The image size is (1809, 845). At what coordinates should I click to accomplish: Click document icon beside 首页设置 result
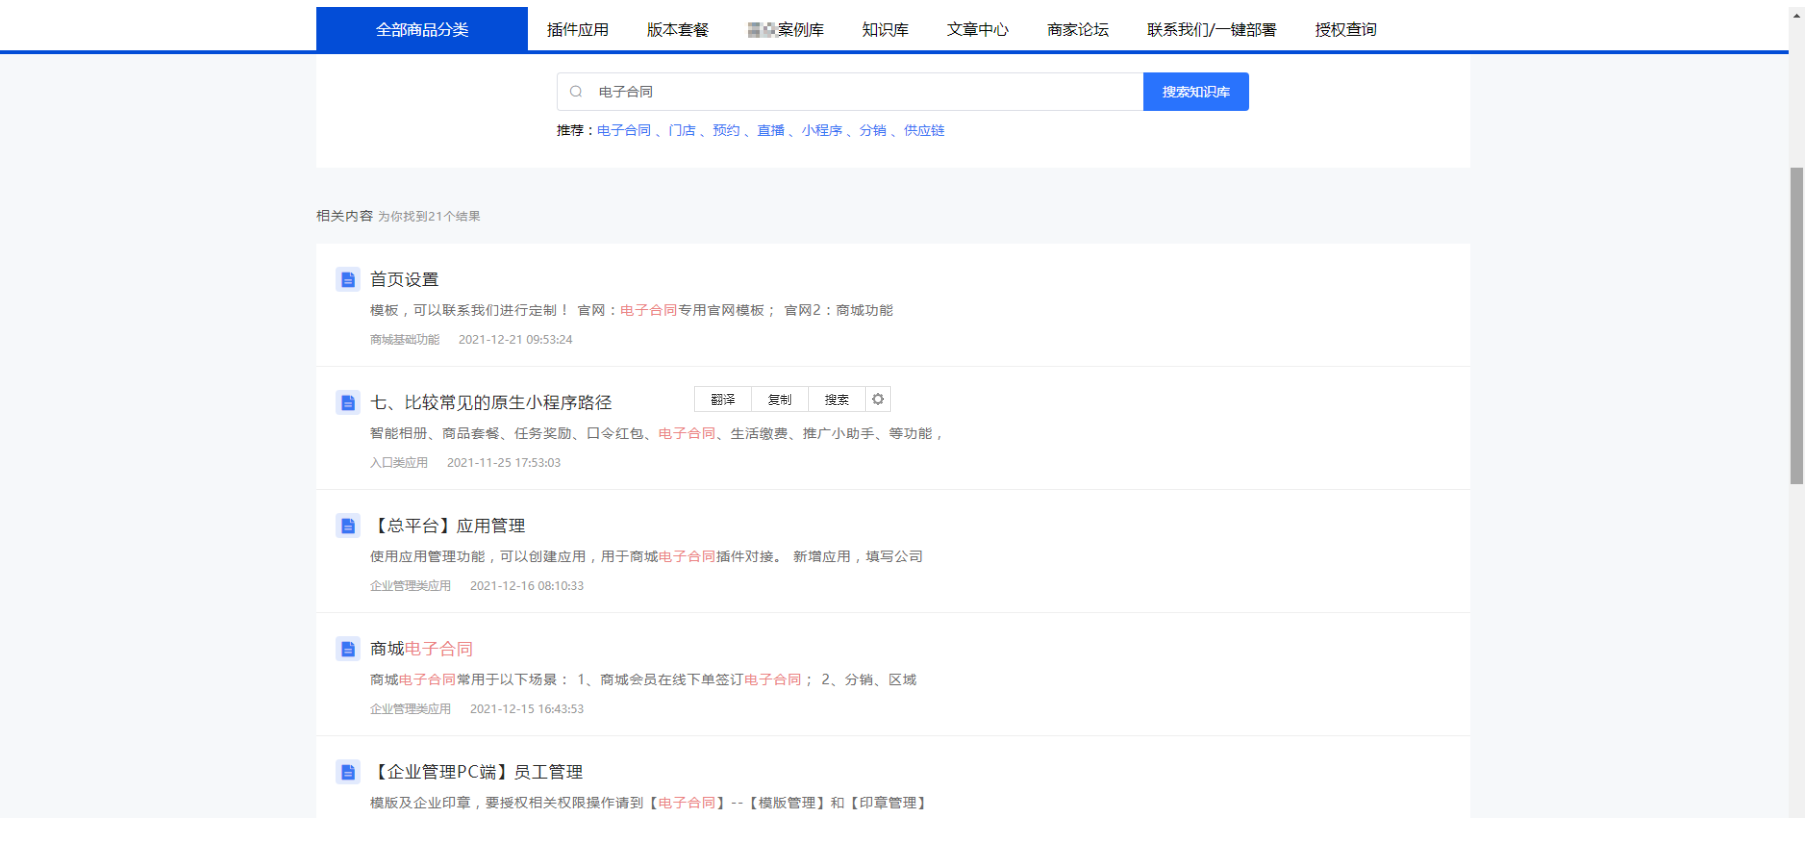(x=347, y=280)
